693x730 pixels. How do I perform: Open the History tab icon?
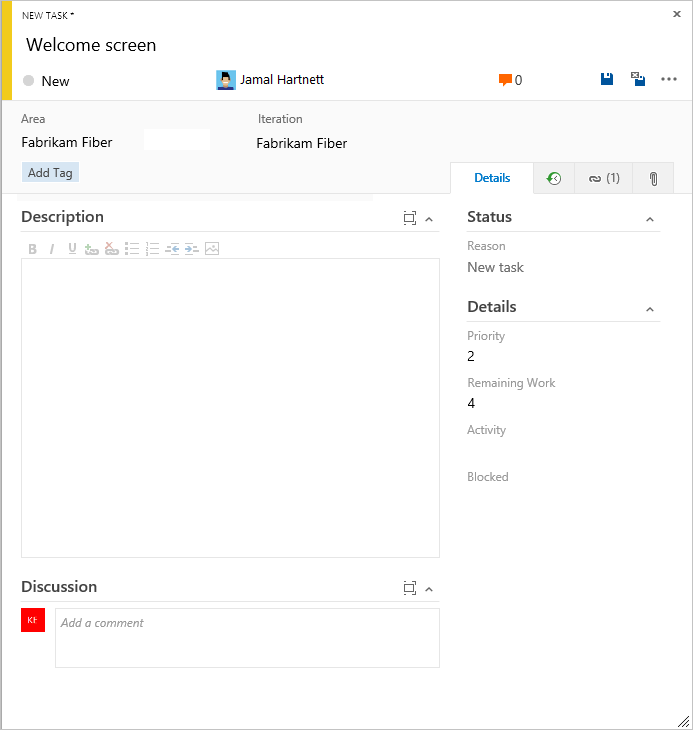point(554,178)
